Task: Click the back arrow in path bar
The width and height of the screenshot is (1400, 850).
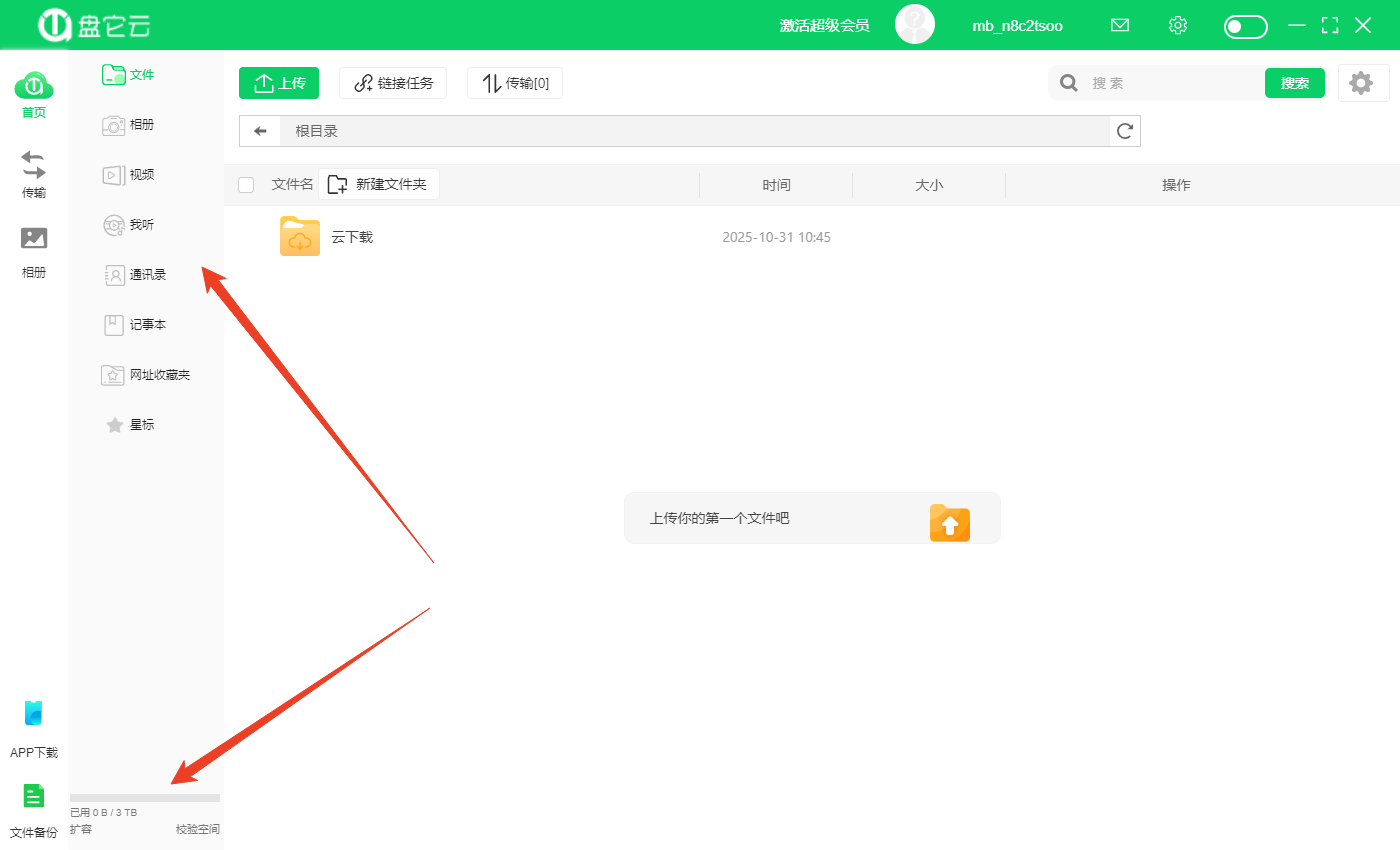Action: (x=260, y=131)
